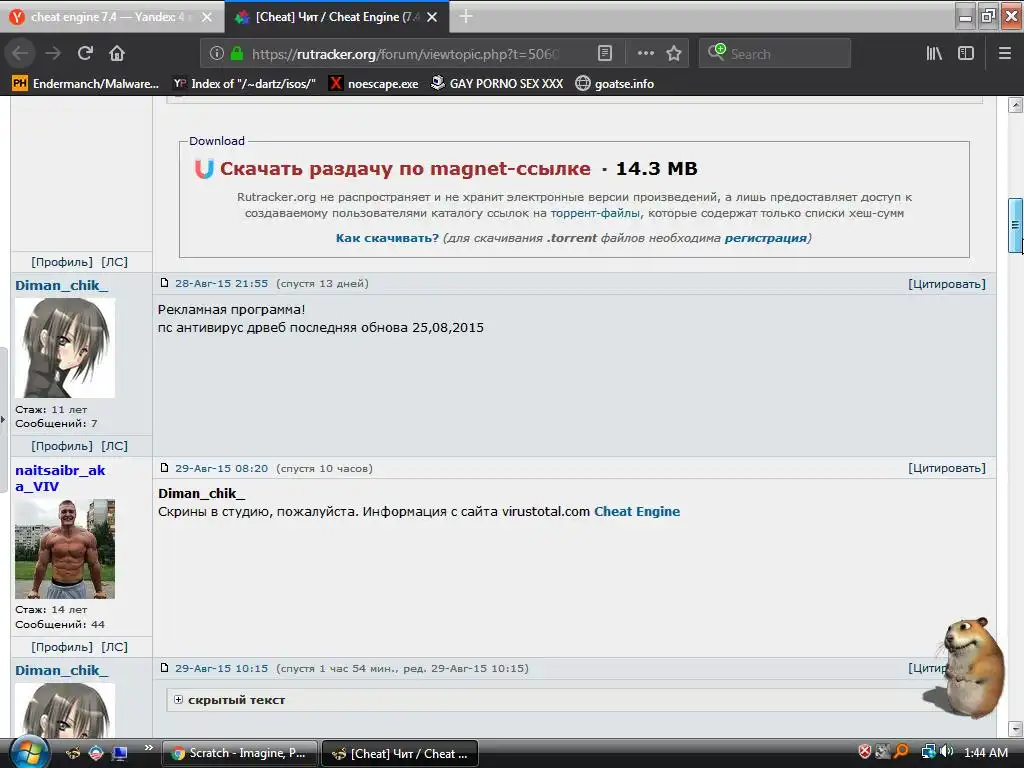Open the Как скачивать? link
The width and height of the screenshot is (1024, 768).
387,238
